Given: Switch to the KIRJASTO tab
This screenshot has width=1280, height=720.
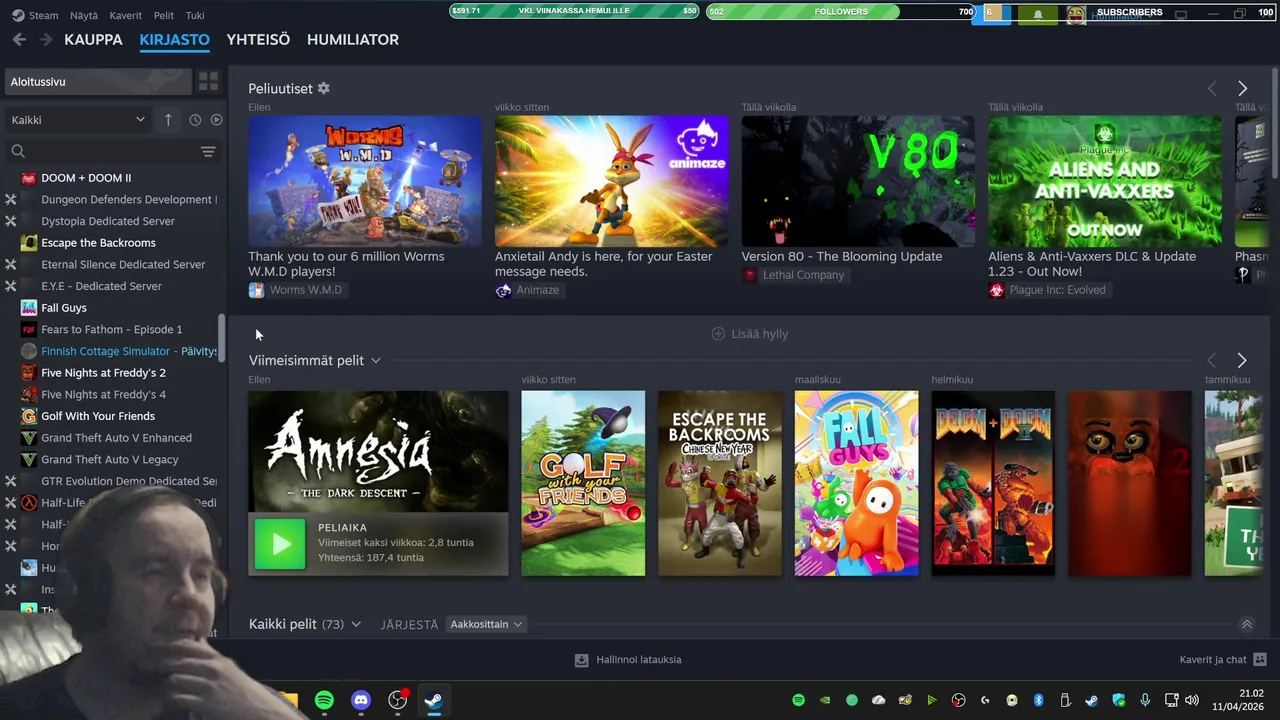Looking at the screenshot, I should pyautogui.click(x=174, y=39).
